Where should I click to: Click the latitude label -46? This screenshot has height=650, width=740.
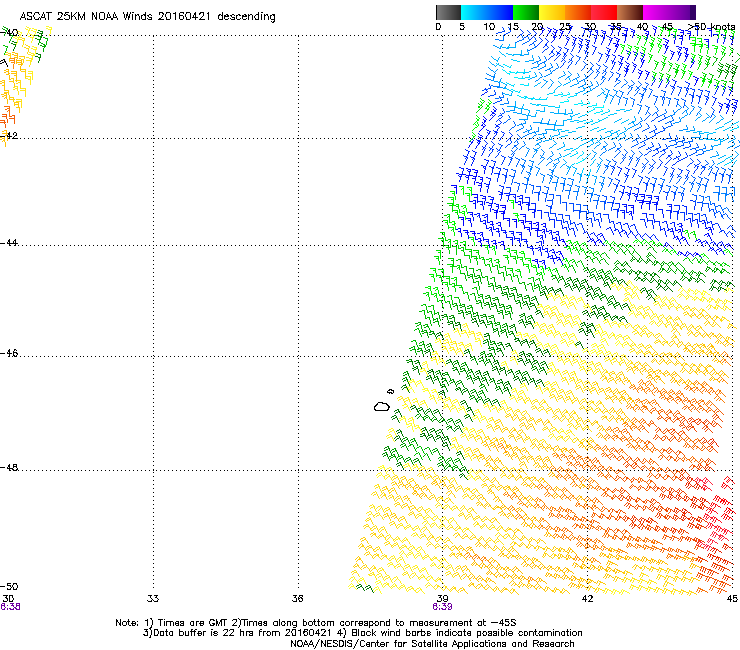pyautogui.click(x=9, y=353)
